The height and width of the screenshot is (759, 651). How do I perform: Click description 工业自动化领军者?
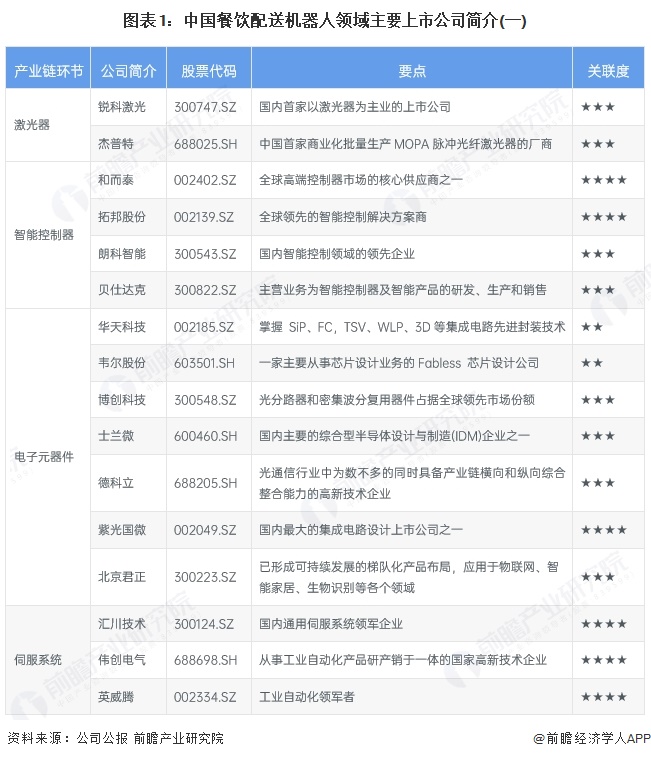pyautogui.click(x=307, y=697)
